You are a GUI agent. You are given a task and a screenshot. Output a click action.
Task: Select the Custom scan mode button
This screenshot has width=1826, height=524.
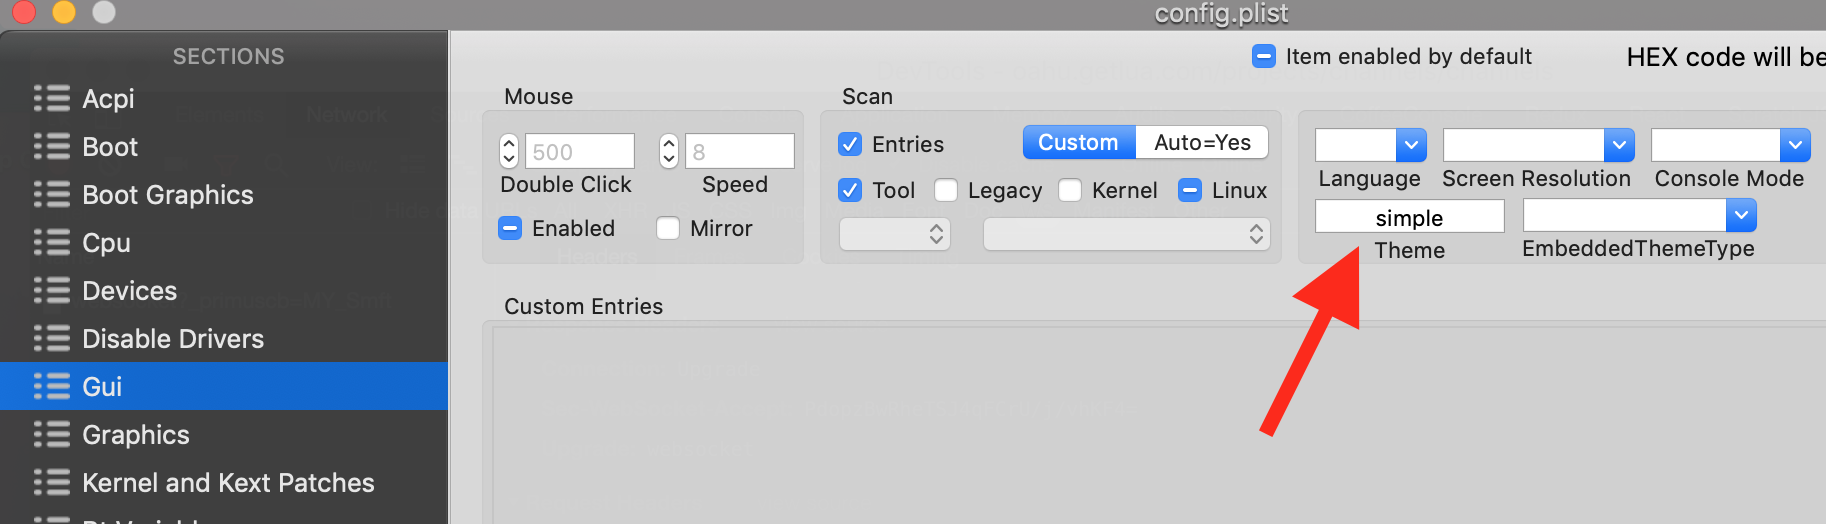[1078, 142]
